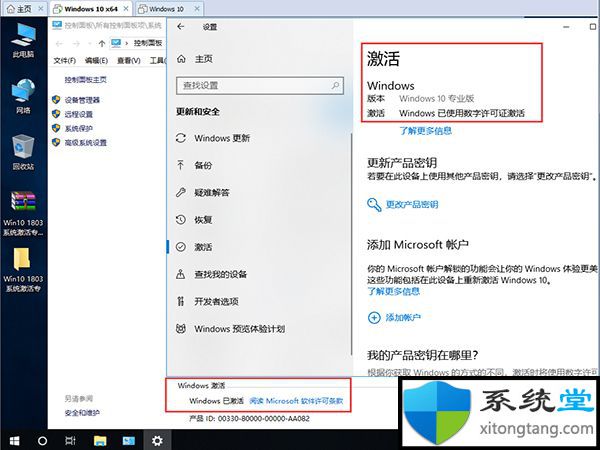Open 设备管理器 in Control Panel sidebar
The height and width of the screenshot is (450, 600).
click(x=82, y=100)
